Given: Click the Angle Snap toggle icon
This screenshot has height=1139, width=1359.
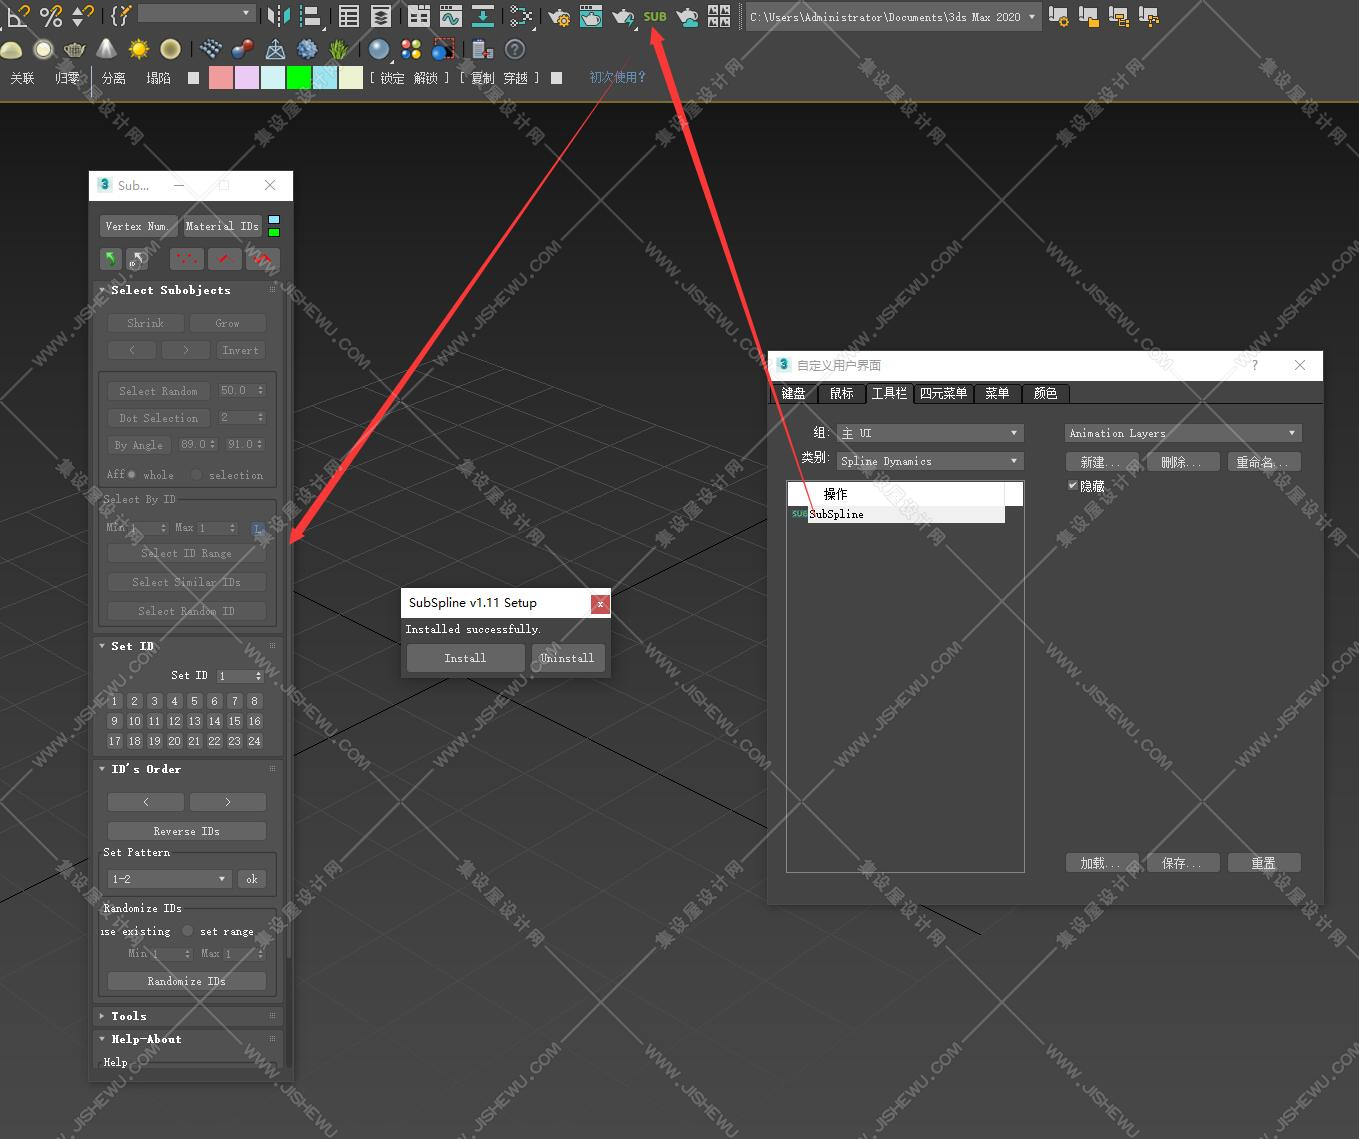Looking at the screenshot, I should tap(19, 16).
